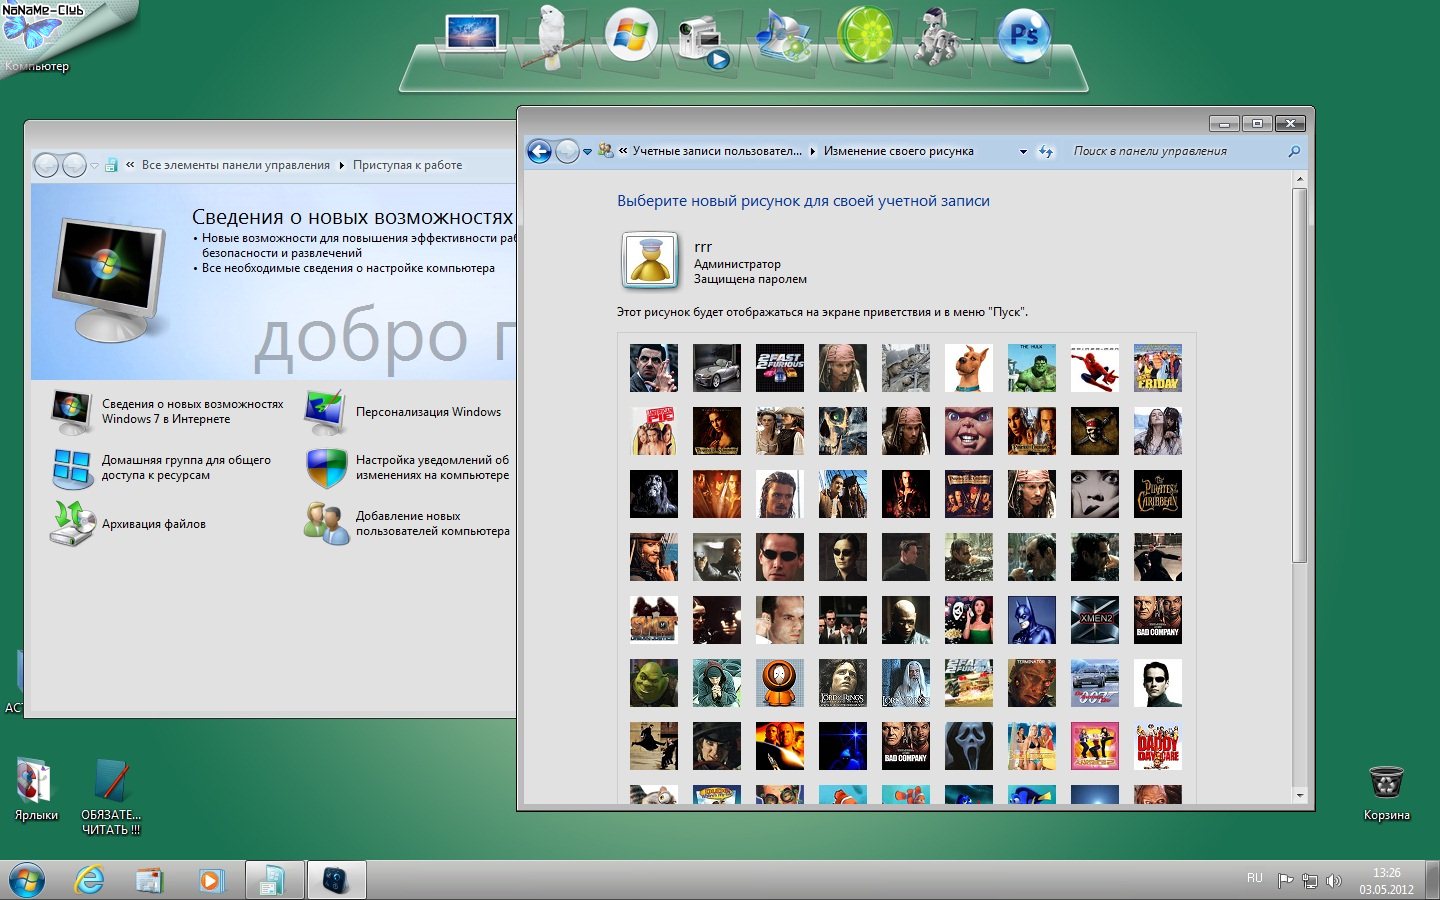The height and width of the screenshot is (900, 1440).
Task: Click the RU language indicator
Action: coord(1254,878)
